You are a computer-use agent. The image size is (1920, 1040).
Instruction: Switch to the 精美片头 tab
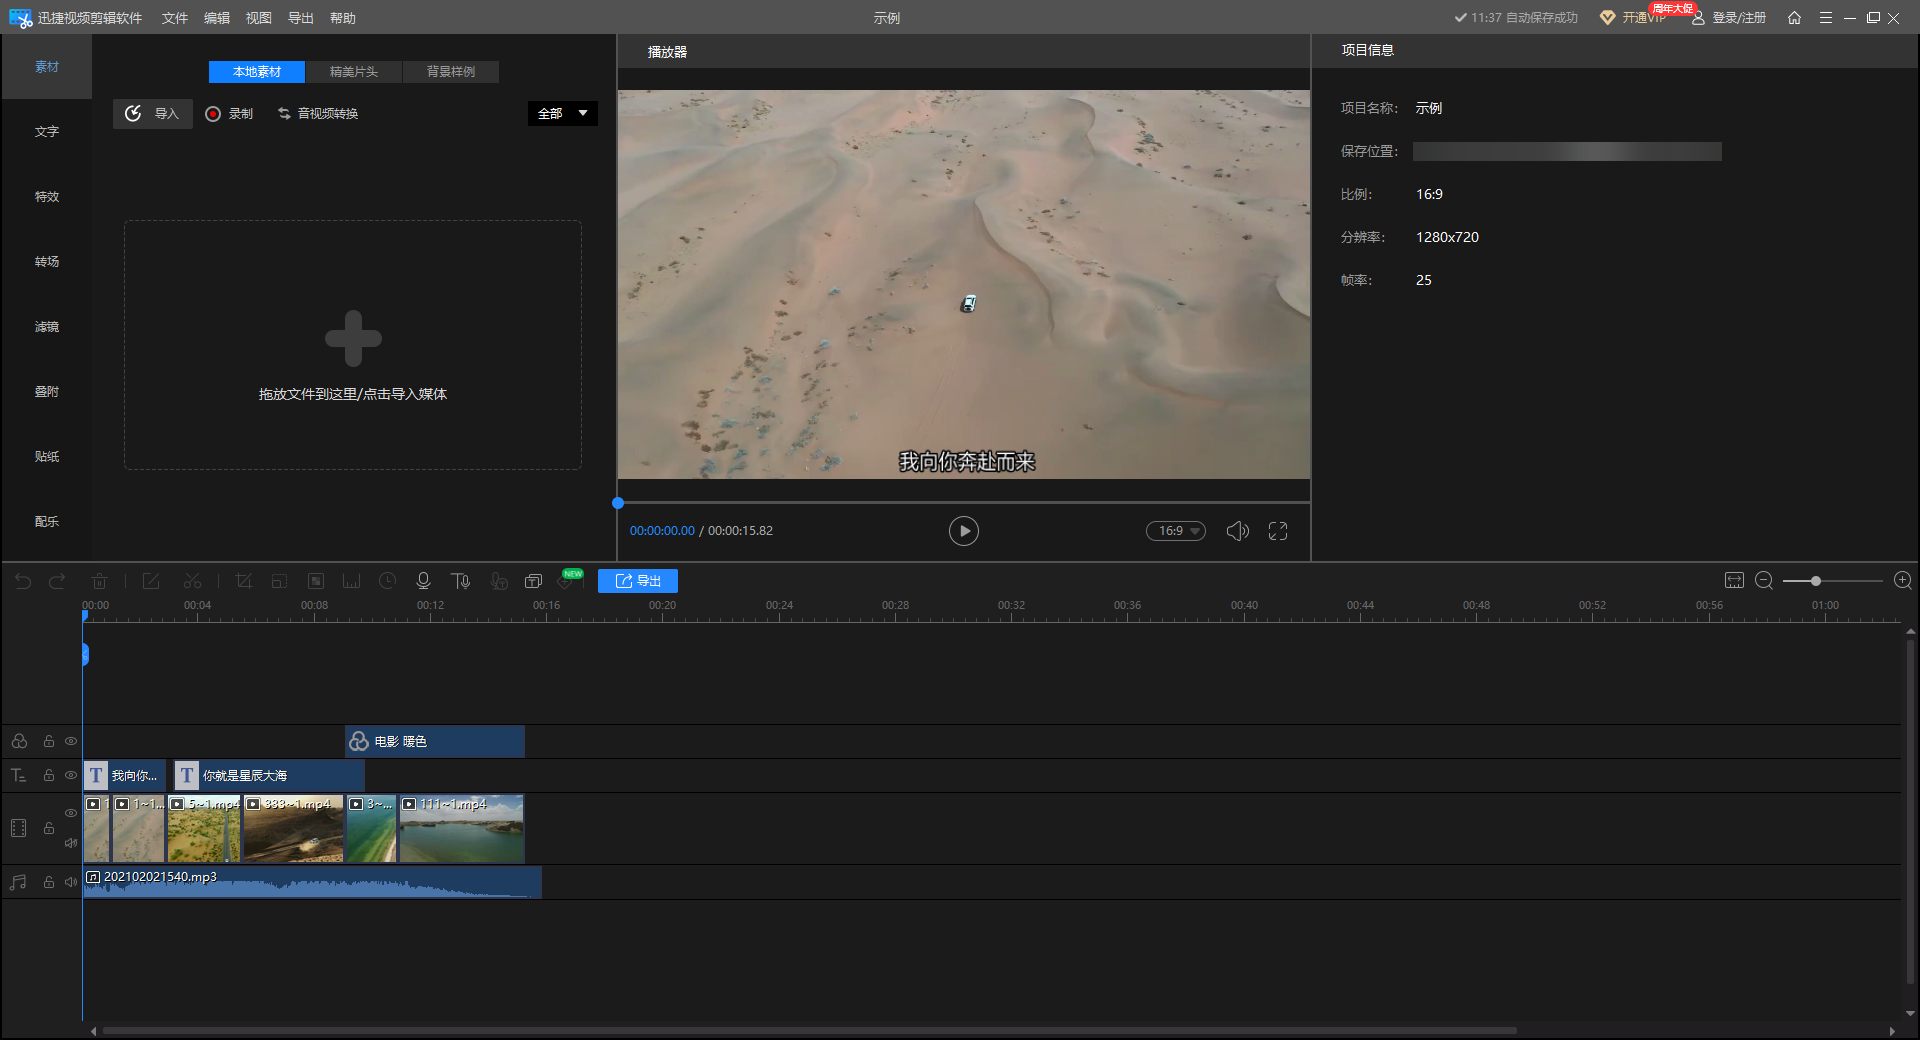pos(354,72)
